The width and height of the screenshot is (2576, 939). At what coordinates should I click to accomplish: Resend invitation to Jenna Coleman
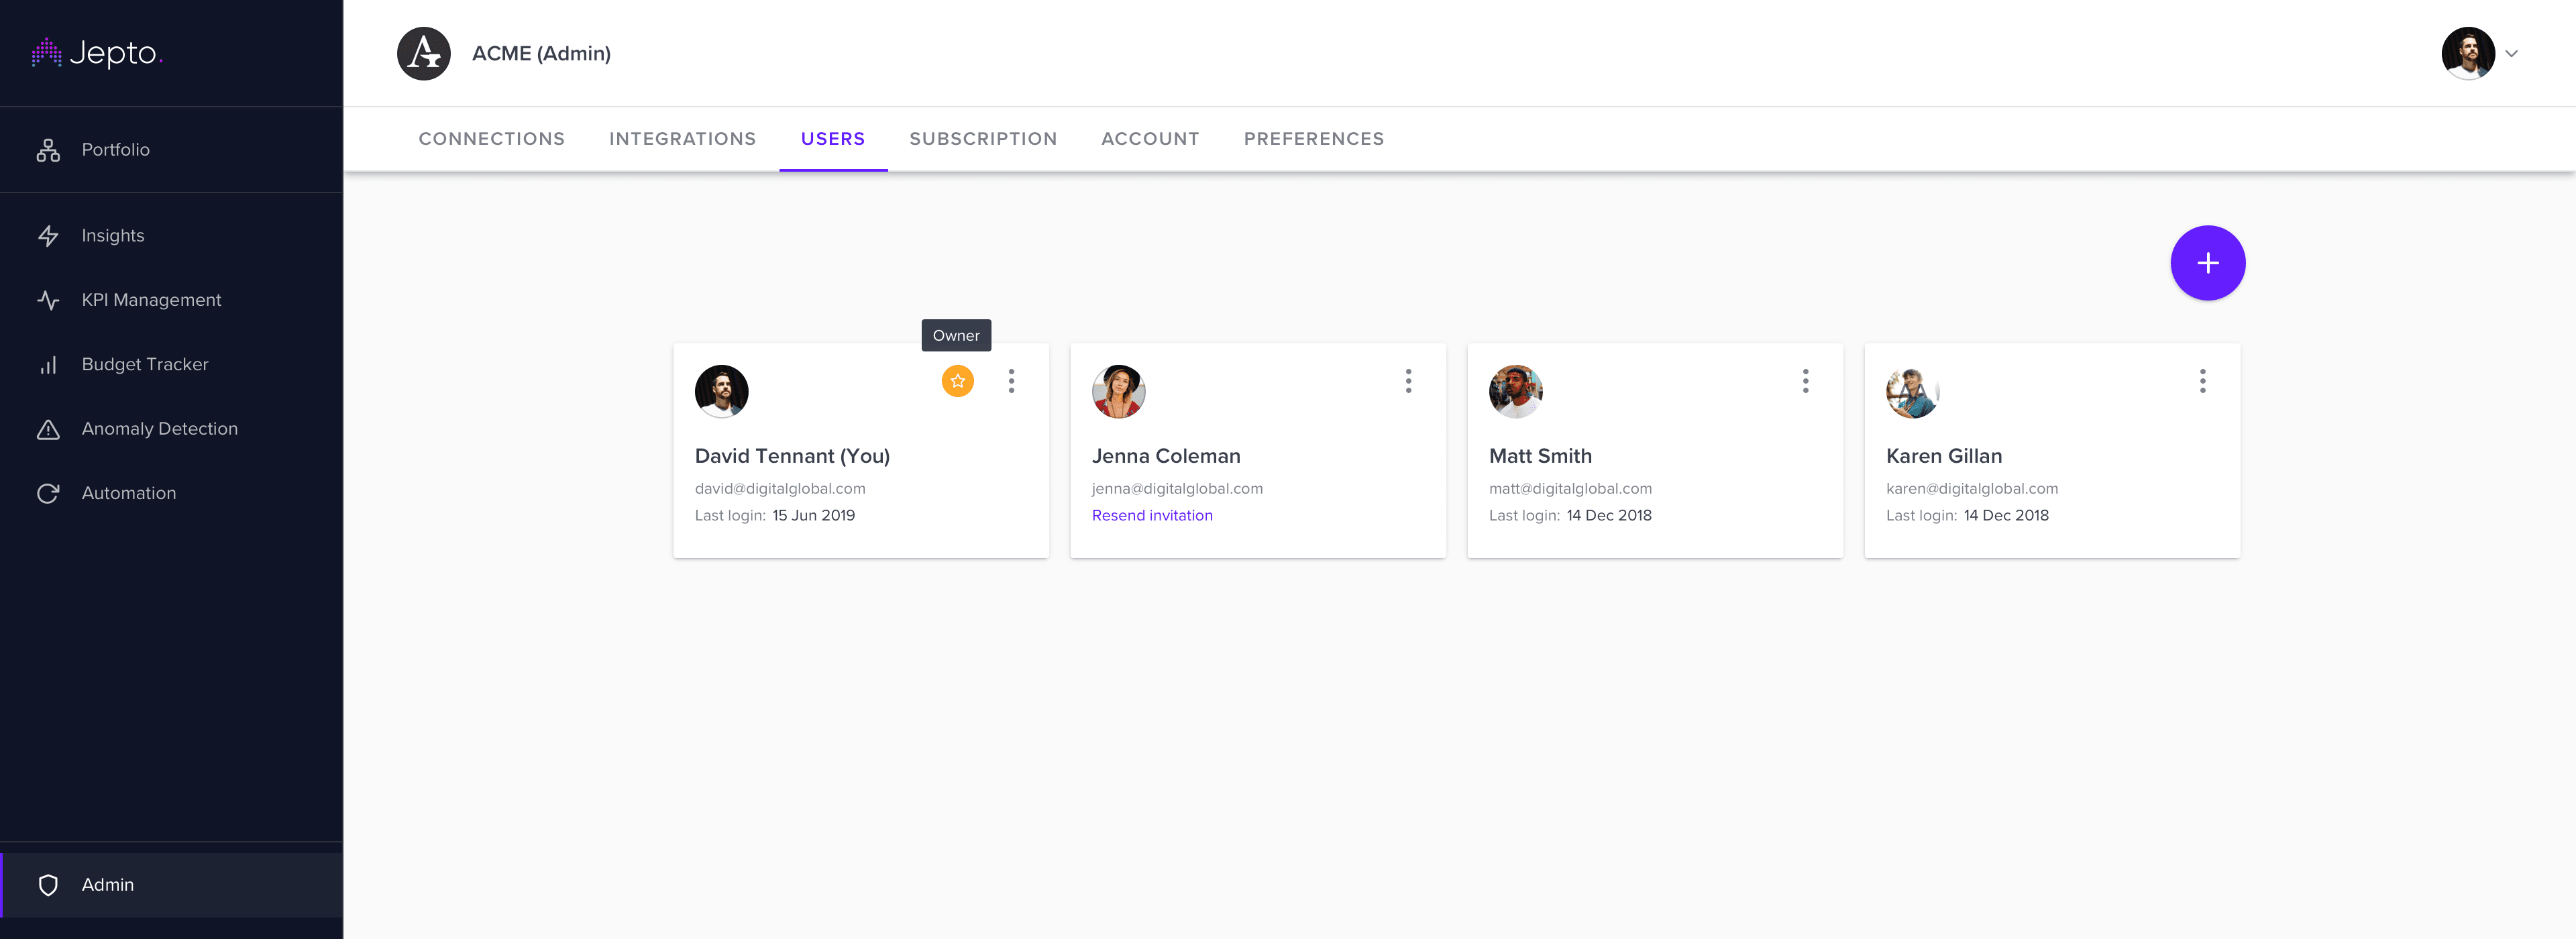pos(1152,516)
